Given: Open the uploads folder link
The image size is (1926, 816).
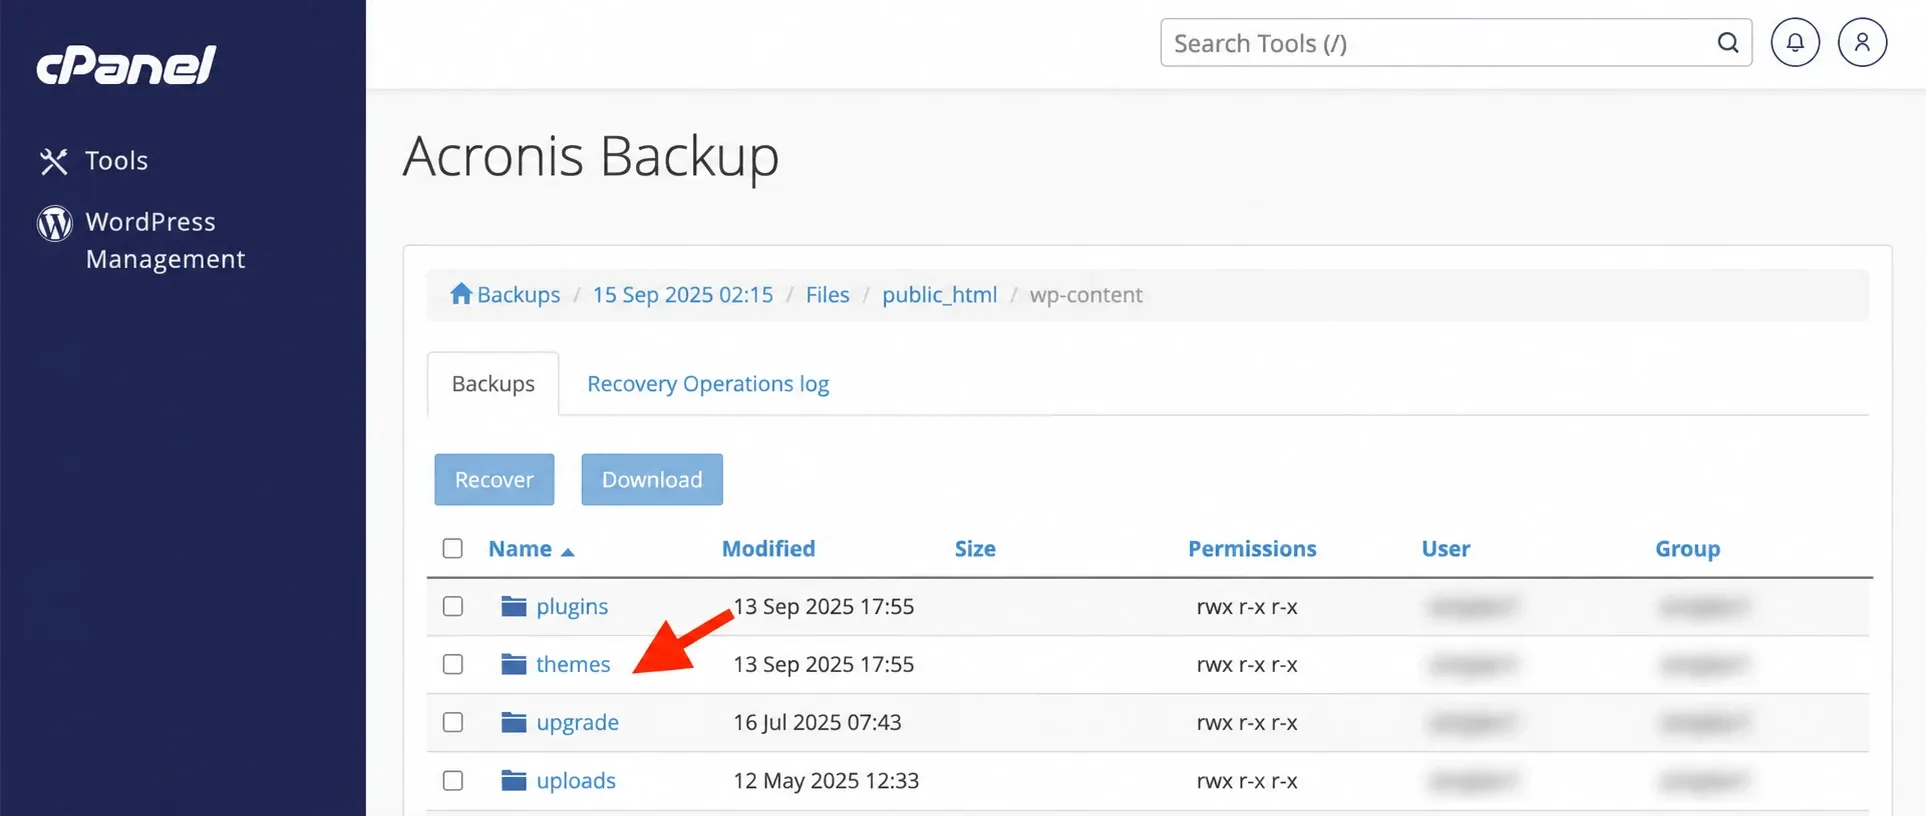Looking at the screenshot, I should (x=576, y=780).
